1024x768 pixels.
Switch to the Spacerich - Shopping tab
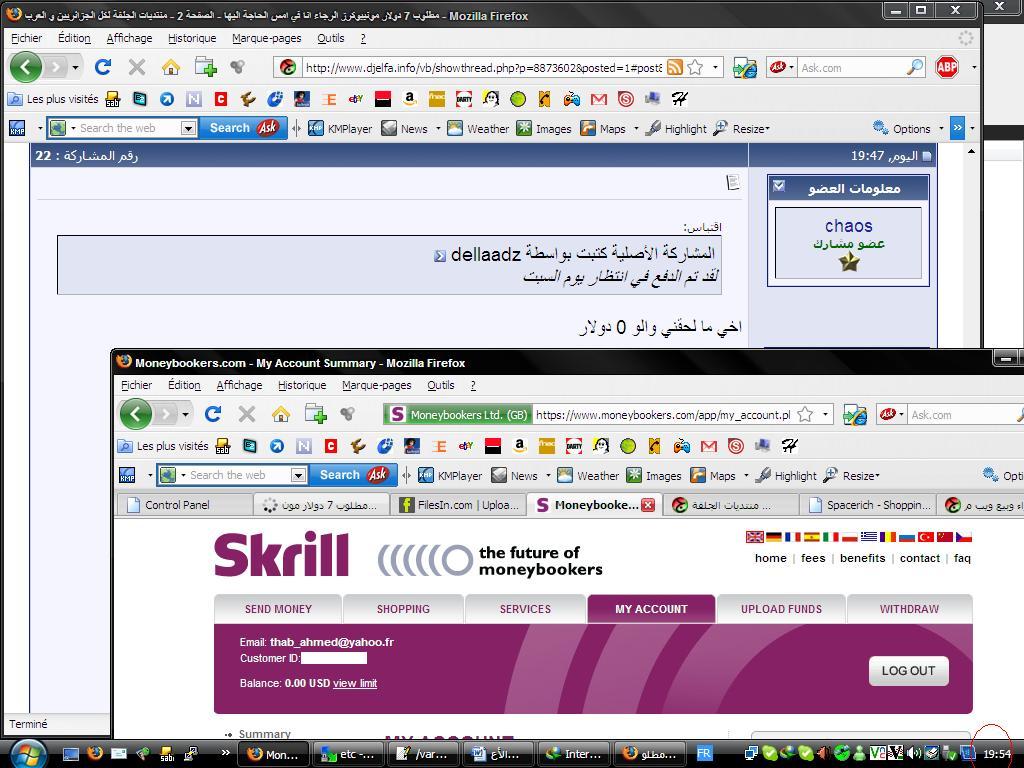coord(867,505)
